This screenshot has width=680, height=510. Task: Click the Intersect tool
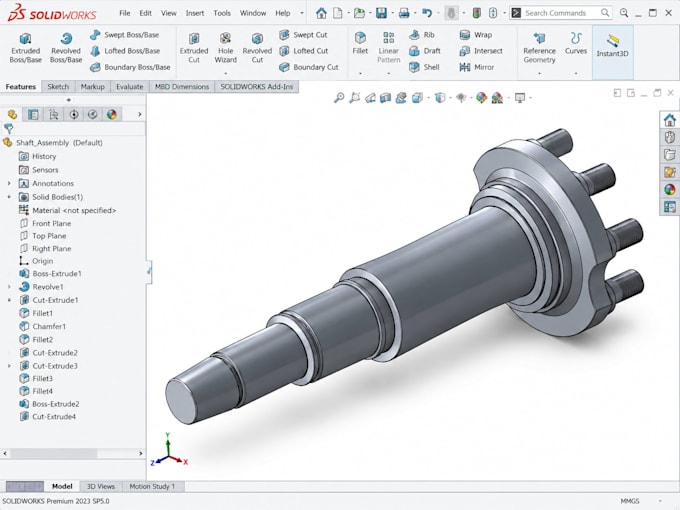tap(481, 51)
